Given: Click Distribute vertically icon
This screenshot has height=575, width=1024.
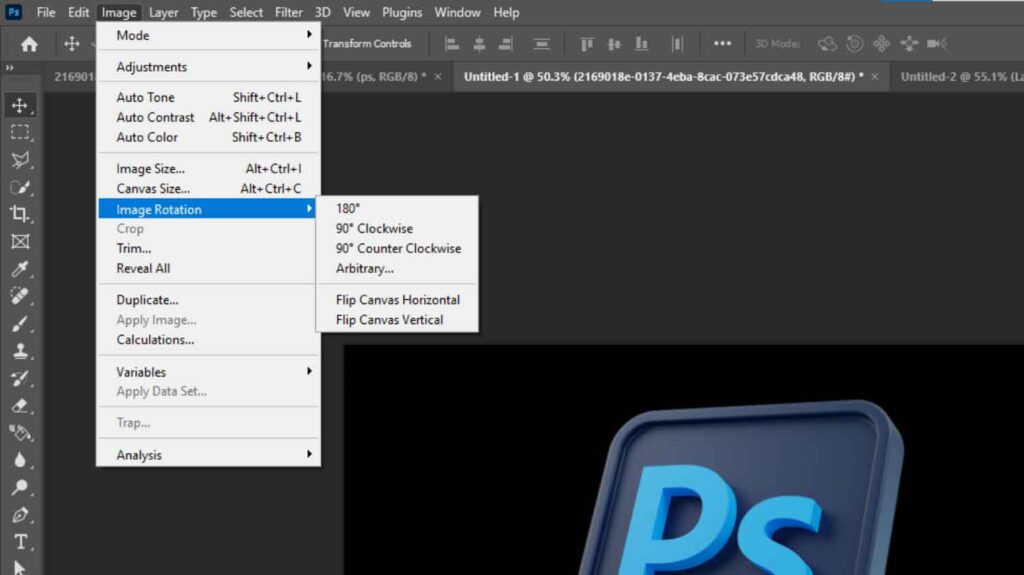Looking at the screenshot, I should (541, 44).
